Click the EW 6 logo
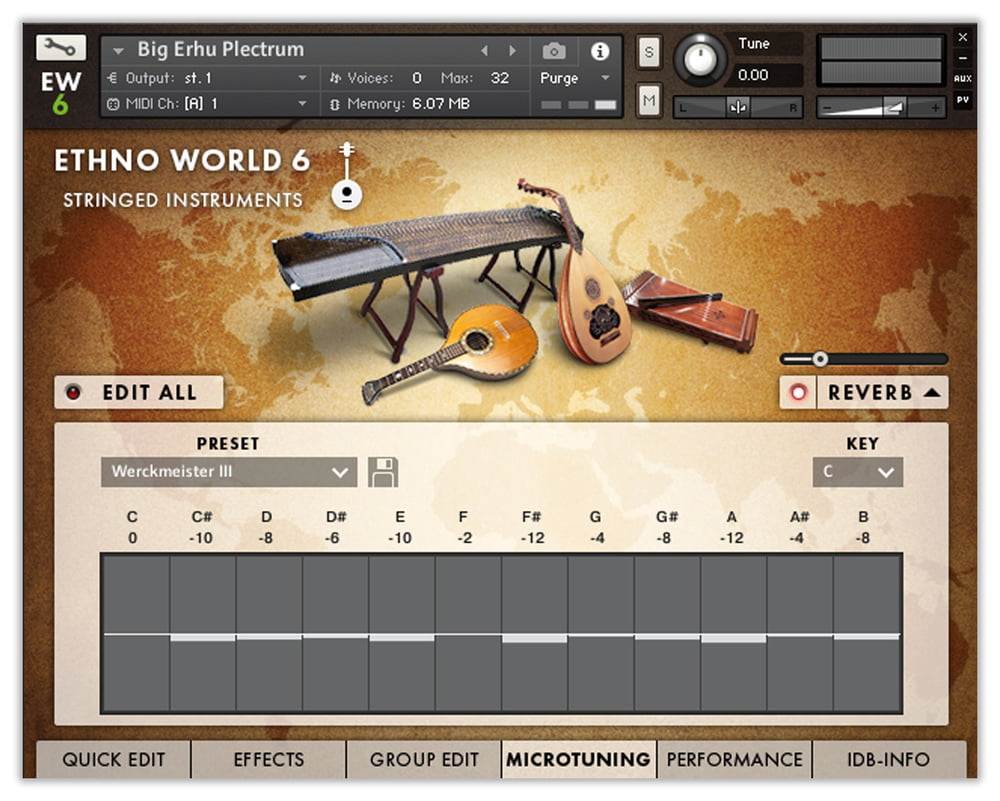The height and width of the screenshot is (801, 1000). coord(61,92)
